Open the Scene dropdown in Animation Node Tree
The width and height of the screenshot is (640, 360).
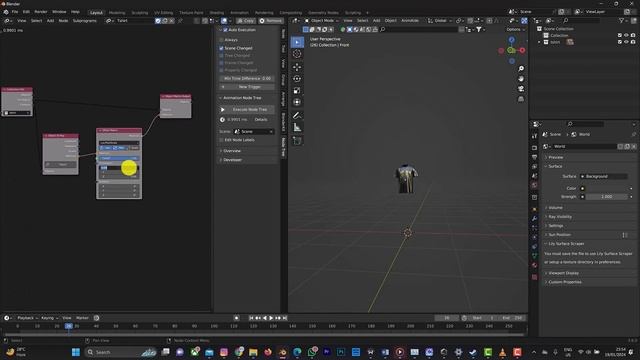coord(253,131)
